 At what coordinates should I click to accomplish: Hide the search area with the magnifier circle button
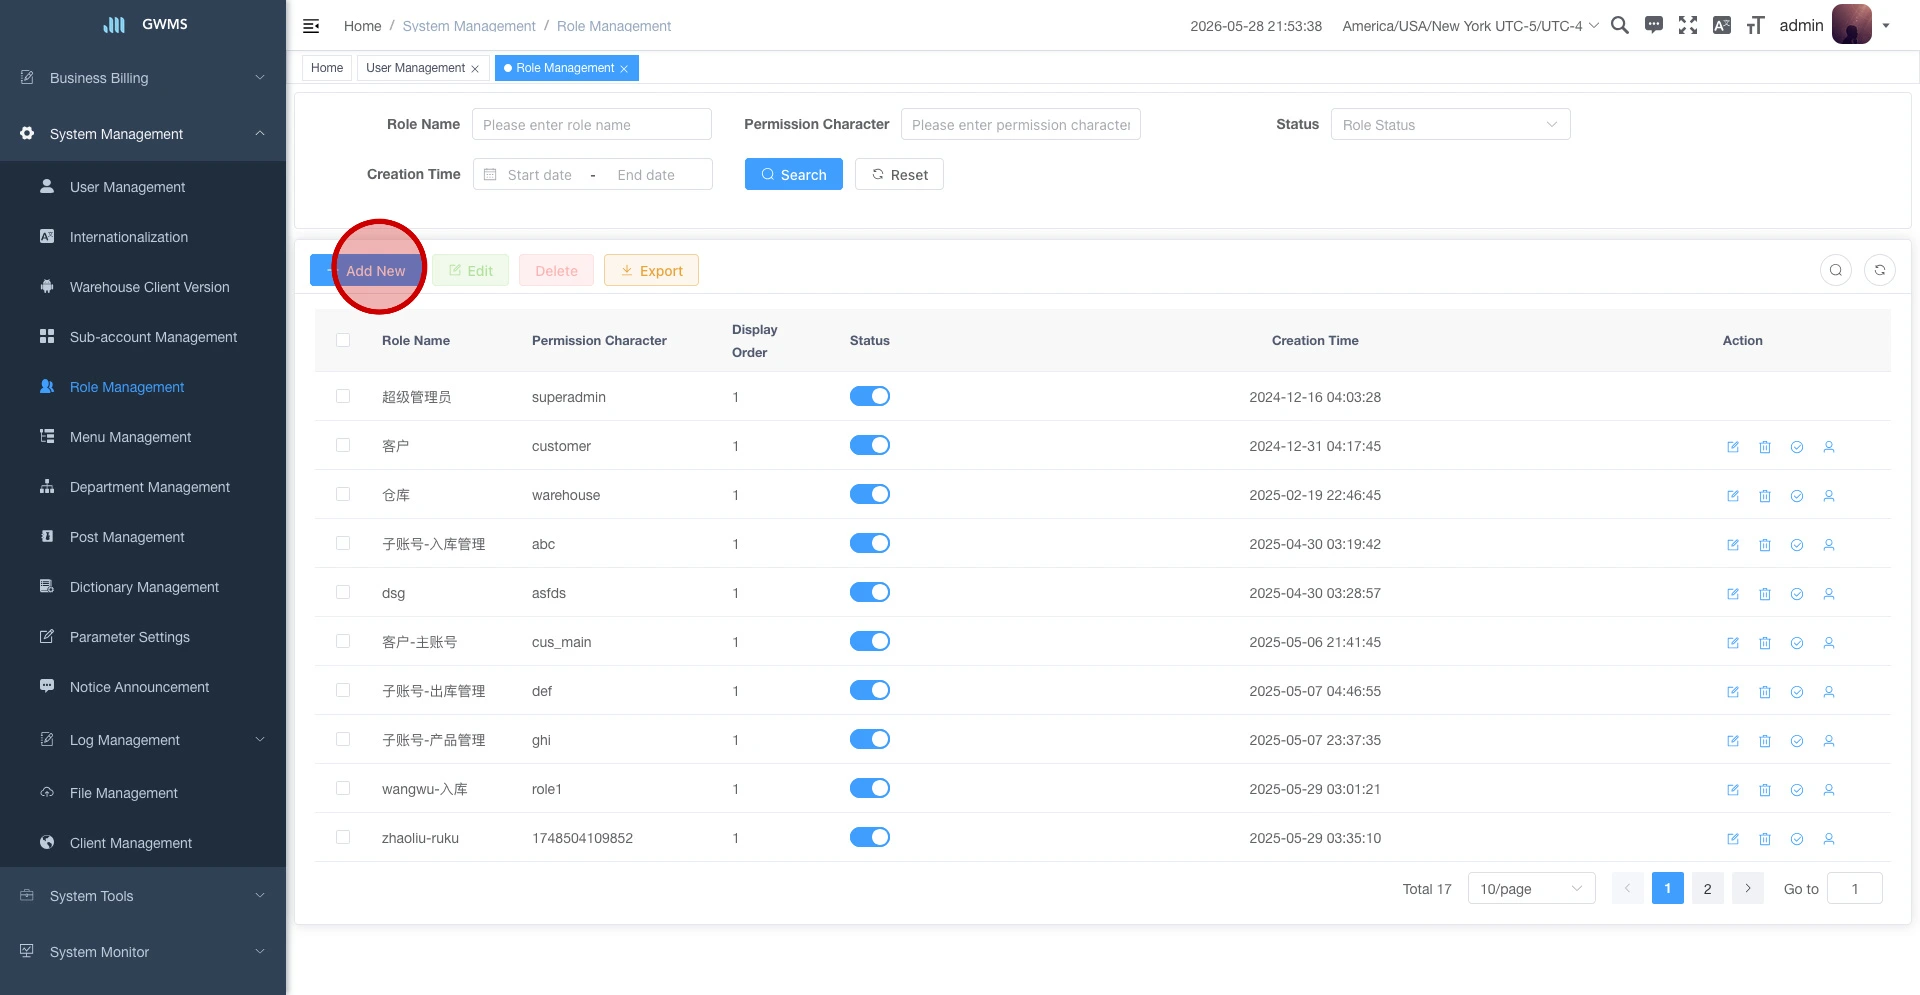click(1836, 270)
